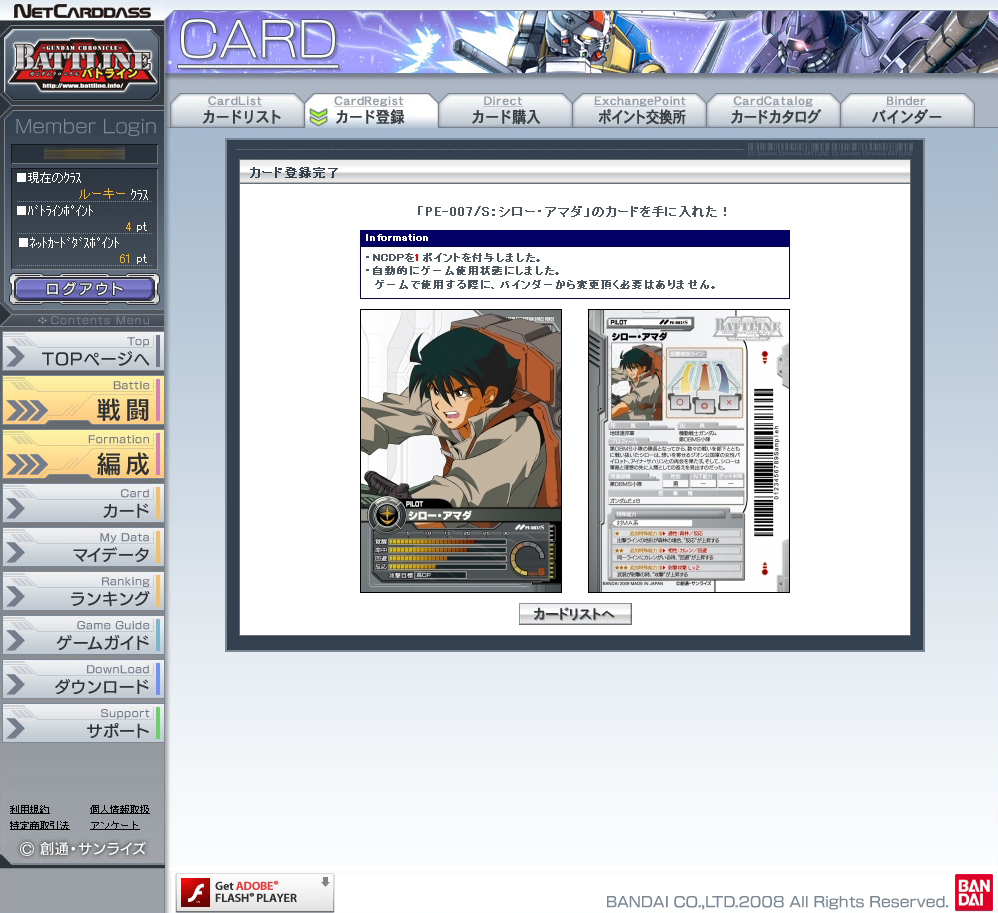
Task: Open the Battle 戦闘 menu
Action: (83, 400)
